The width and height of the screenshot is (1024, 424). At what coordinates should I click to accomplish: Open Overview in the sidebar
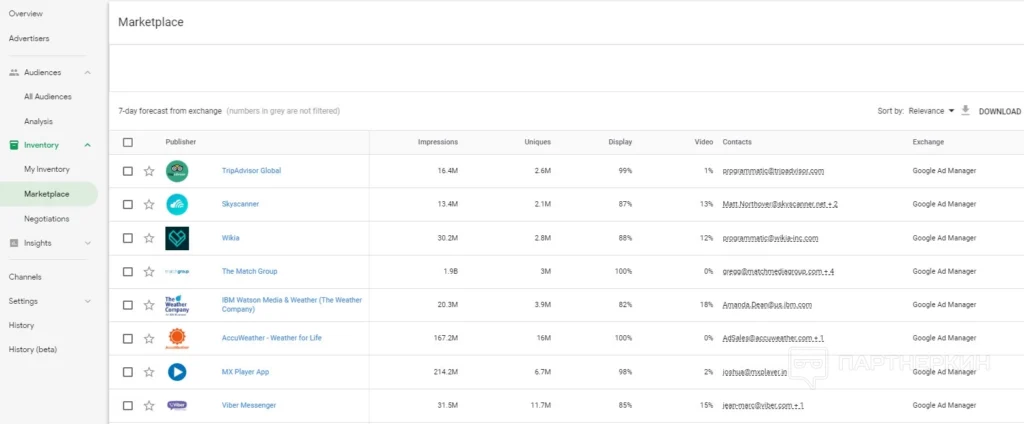25,14
